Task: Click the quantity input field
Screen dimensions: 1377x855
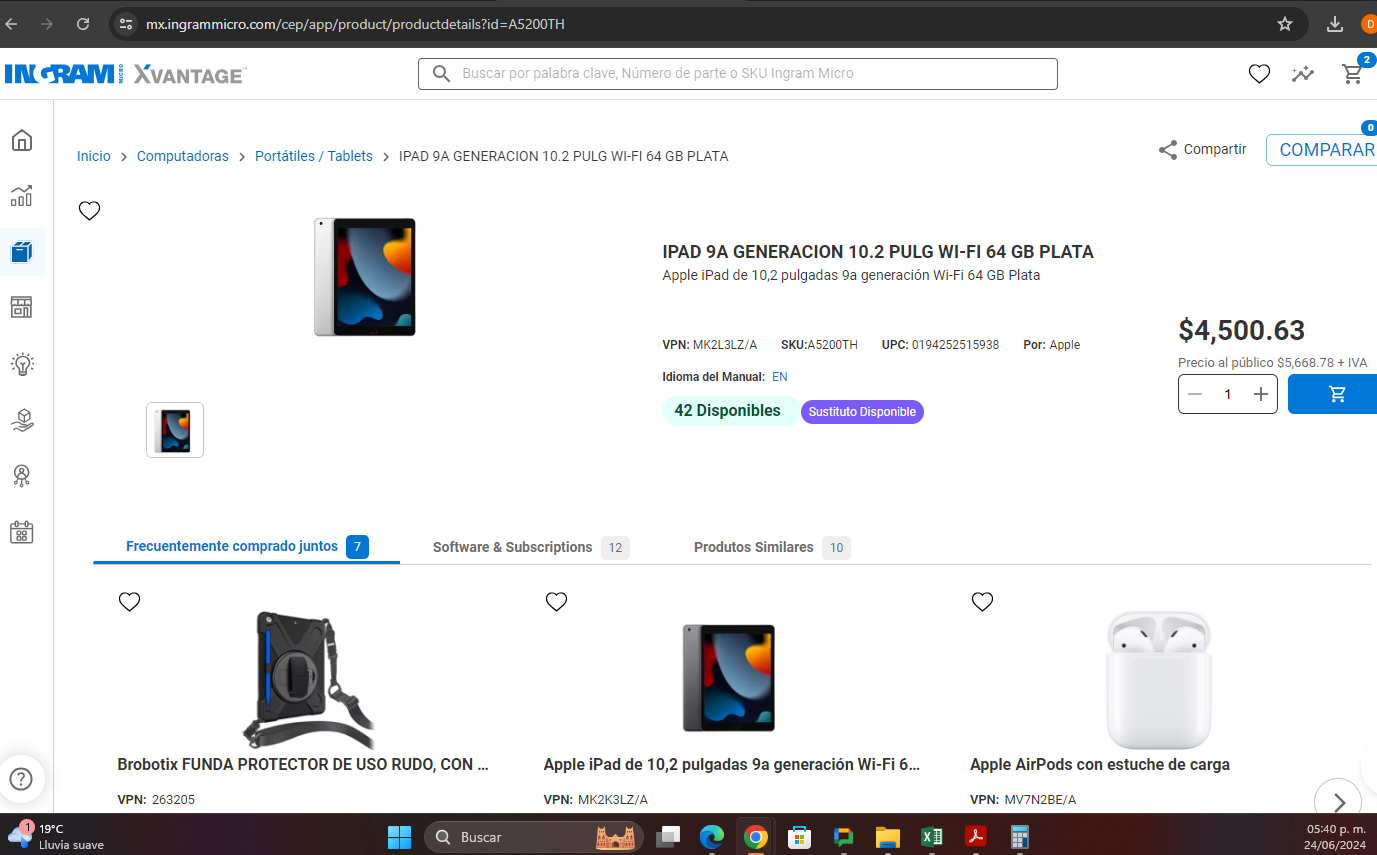Action: click(1228, 394)
